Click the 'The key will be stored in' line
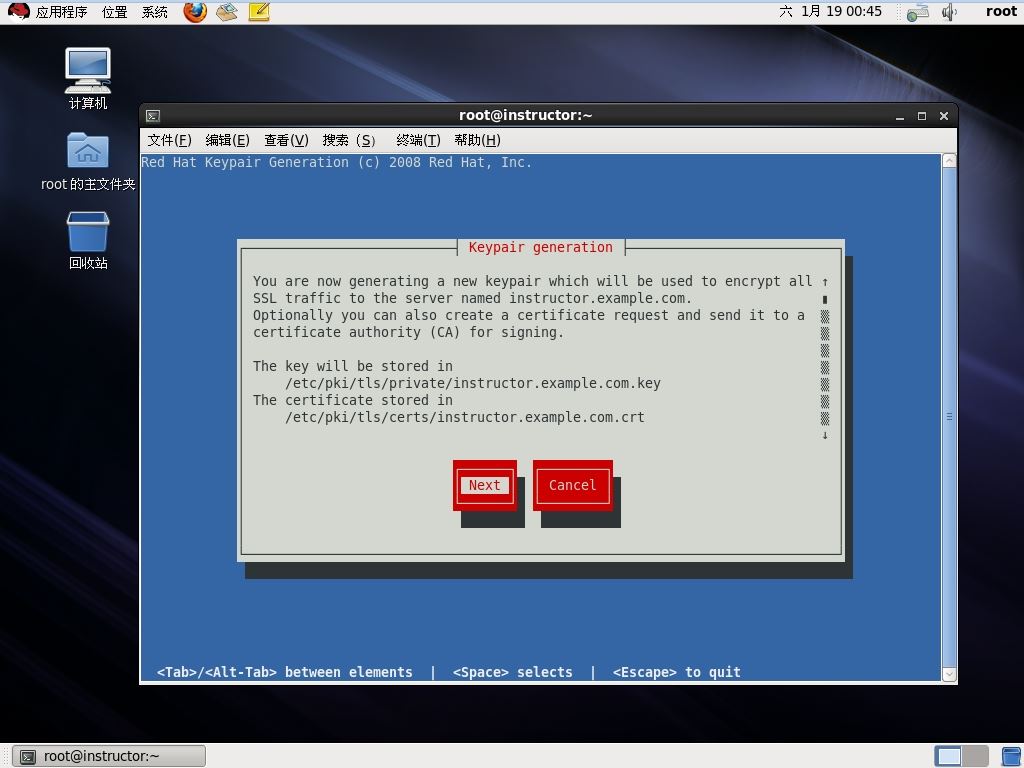This screenshot has height=768, width=1024. [x=353, y=366]
